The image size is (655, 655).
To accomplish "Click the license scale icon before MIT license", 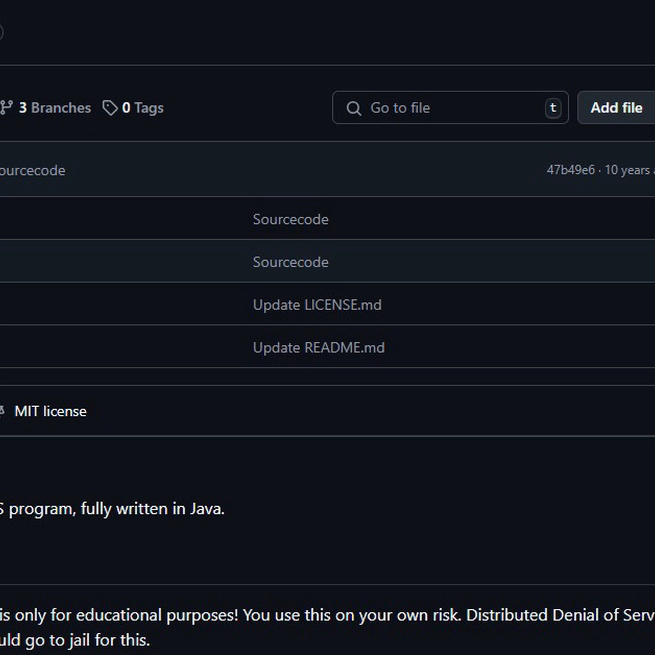I will (2, 411).
